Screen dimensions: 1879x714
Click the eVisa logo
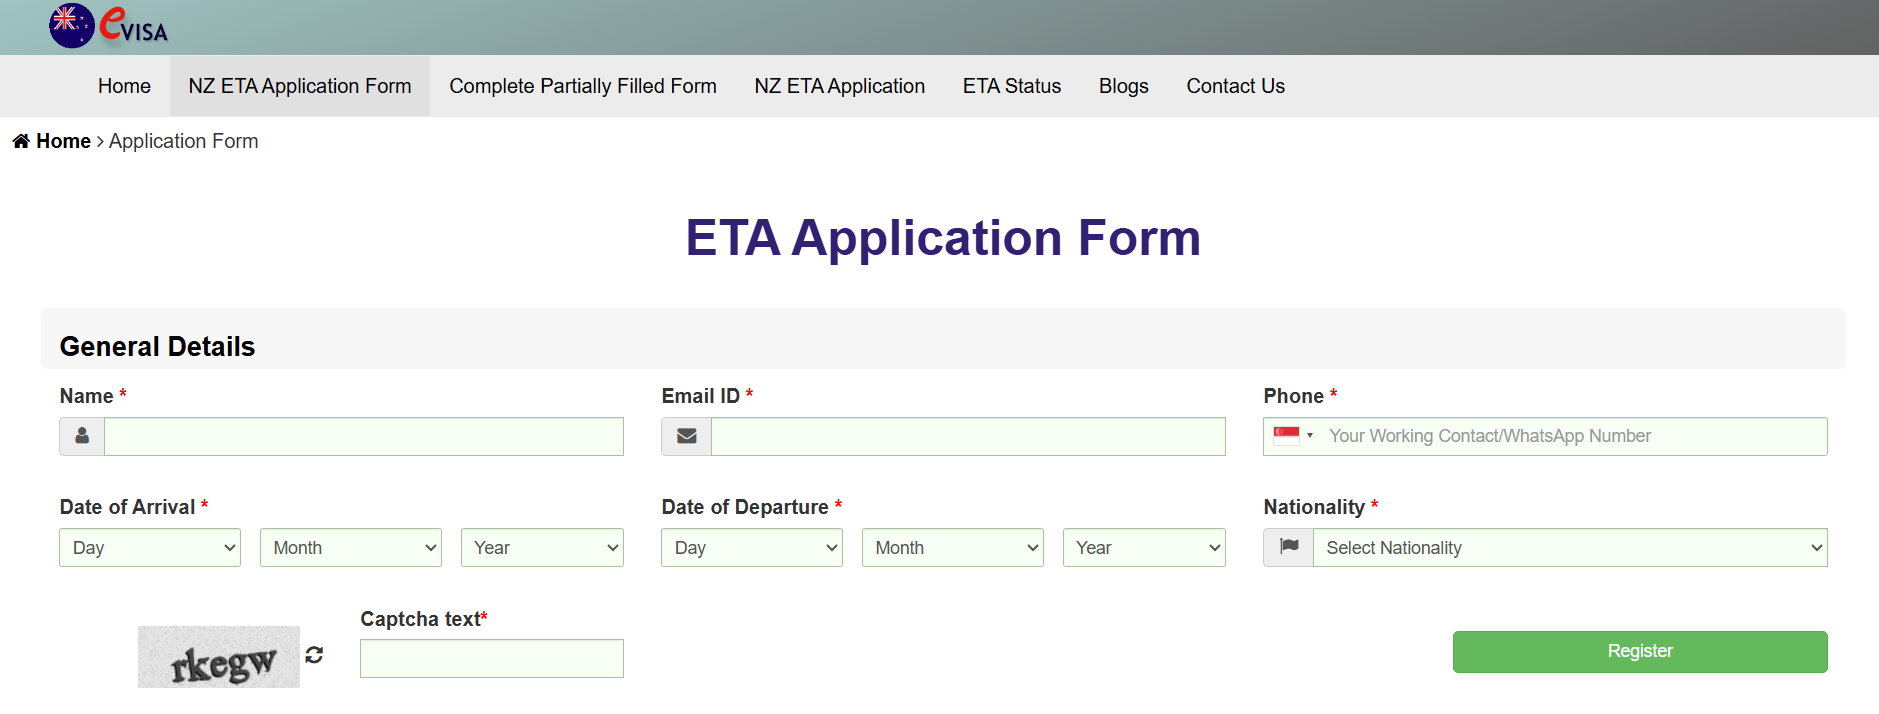[x=108, y=26]
